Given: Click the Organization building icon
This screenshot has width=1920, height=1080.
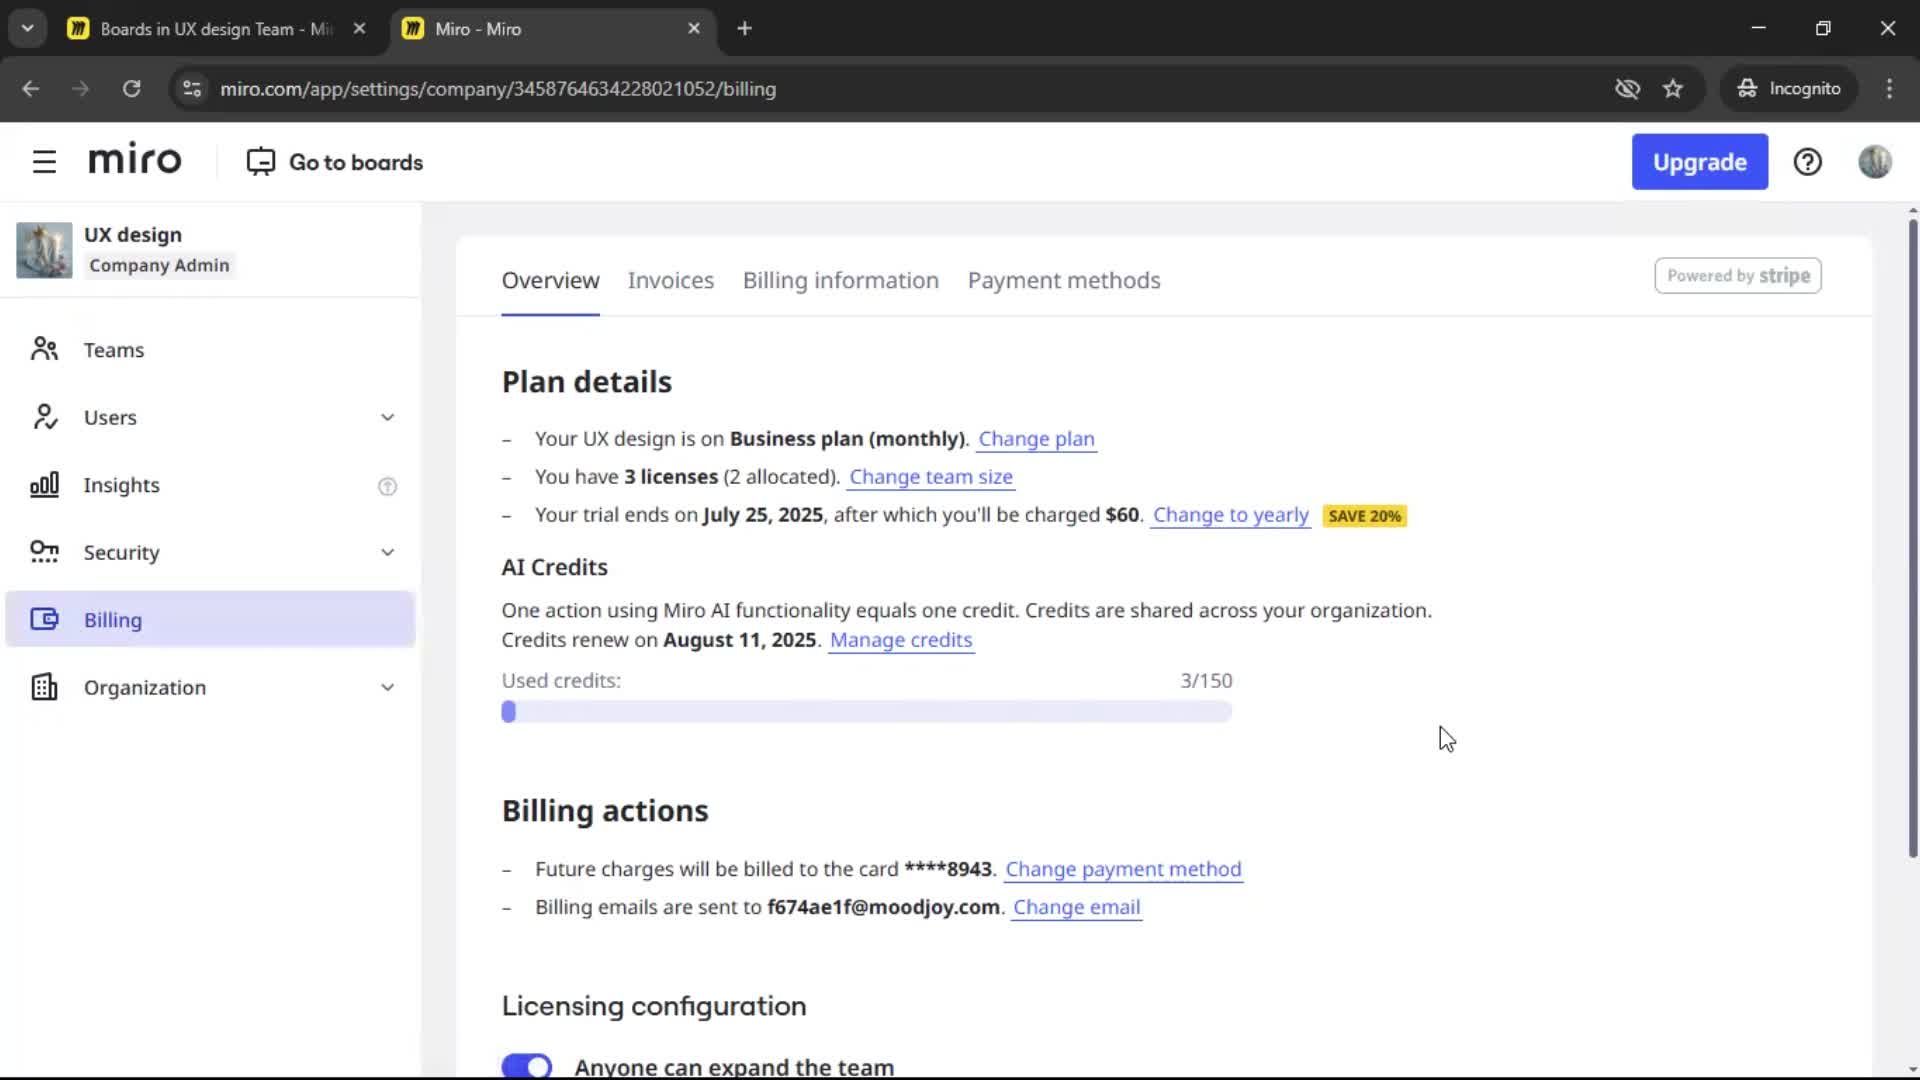Looking at the screenshot, I should coord(44,687).
